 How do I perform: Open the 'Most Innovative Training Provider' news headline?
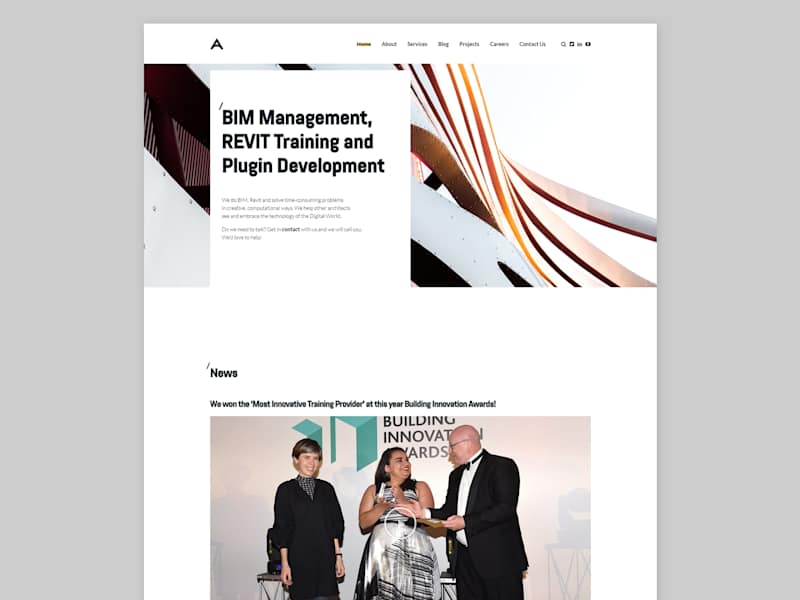(x=353, y=404)
